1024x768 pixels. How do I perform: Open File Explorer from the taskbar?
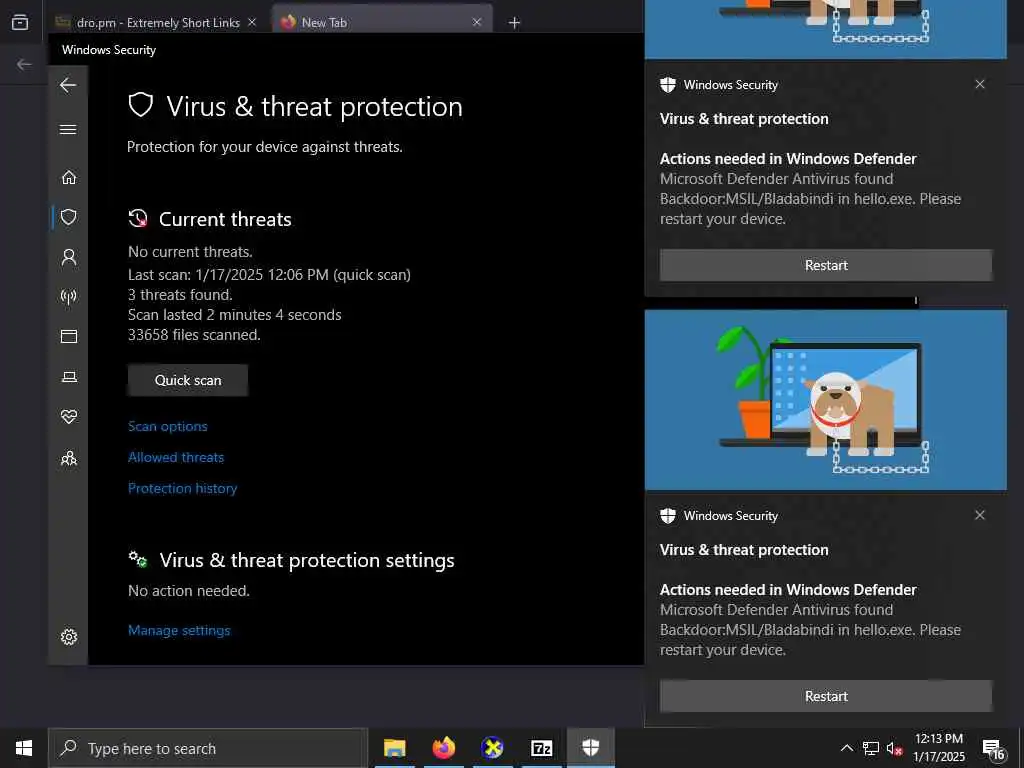coord(394,748)
